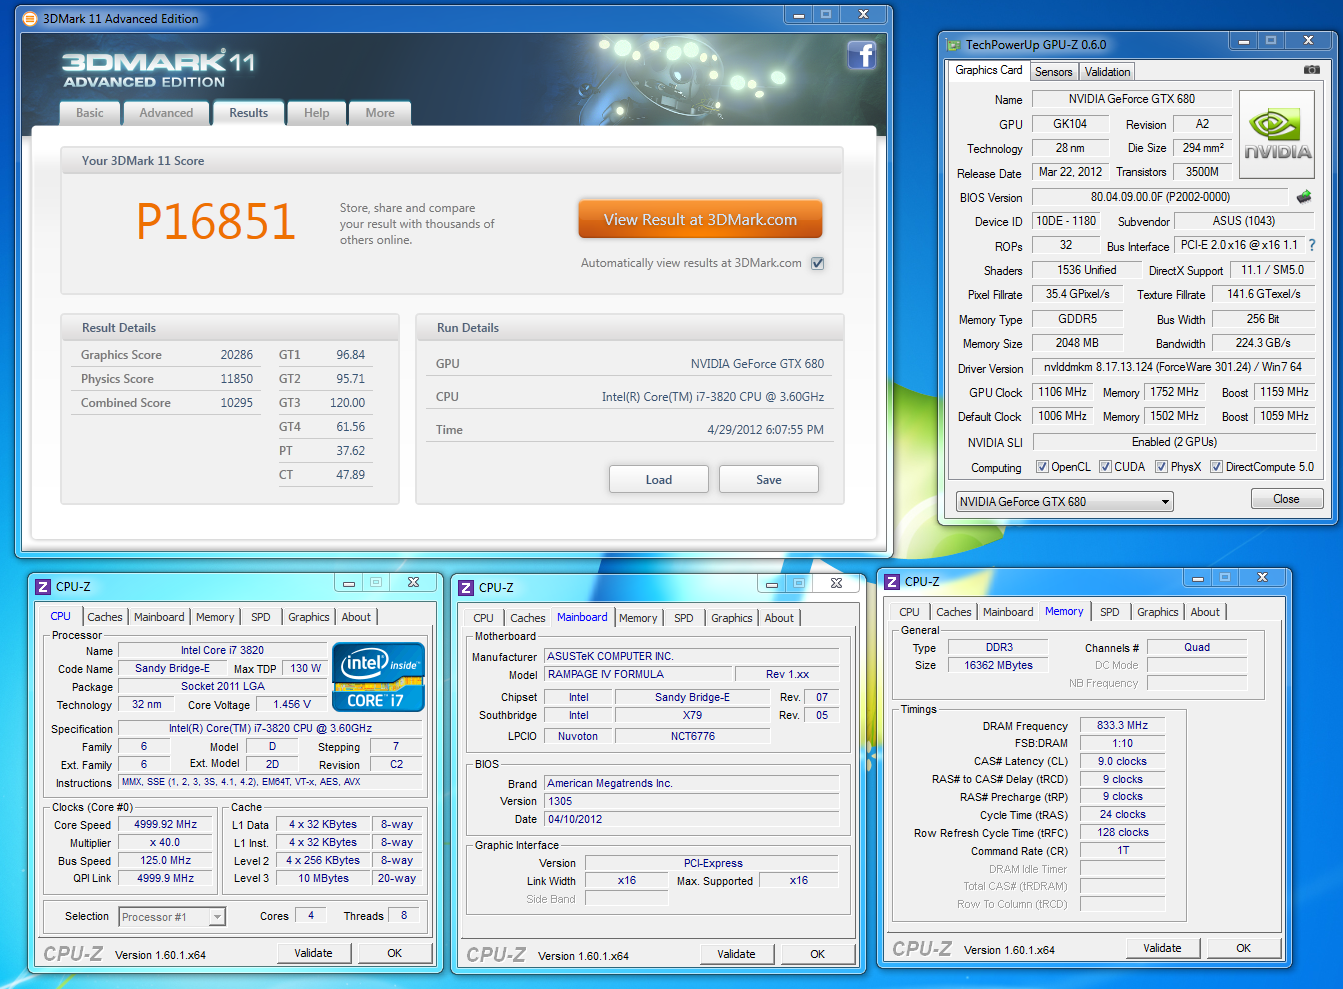Click the Combined Score value 10295
The height and width of the screenshot is (989, 1343).
(x=237, y=403)
